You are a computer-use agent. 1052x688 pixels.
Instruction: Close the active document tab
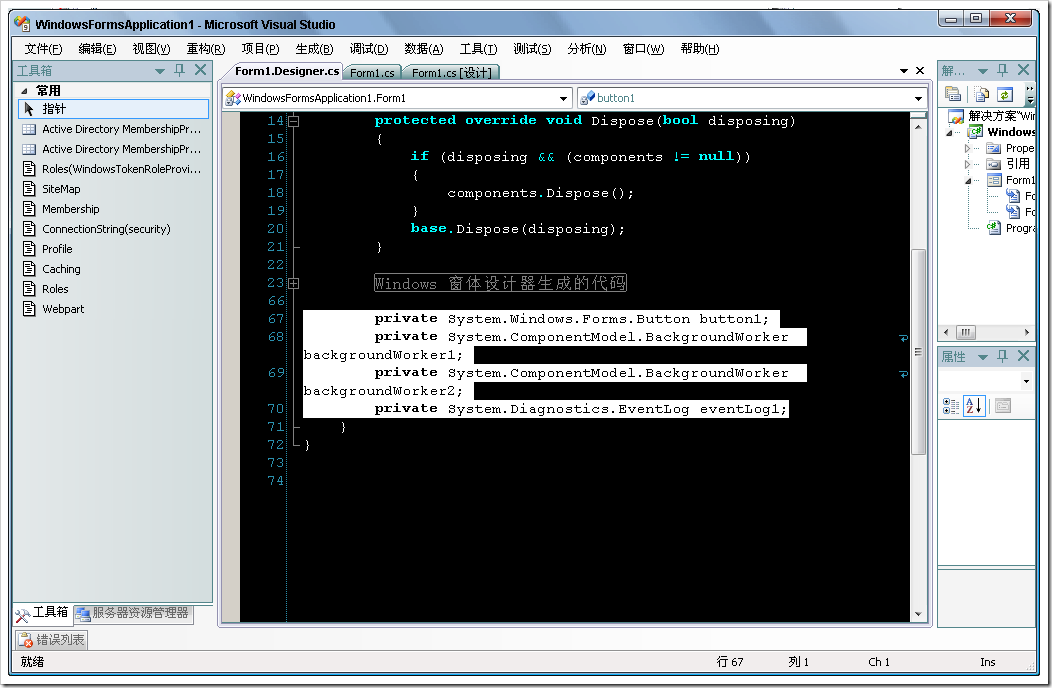(x=920, y=70)
